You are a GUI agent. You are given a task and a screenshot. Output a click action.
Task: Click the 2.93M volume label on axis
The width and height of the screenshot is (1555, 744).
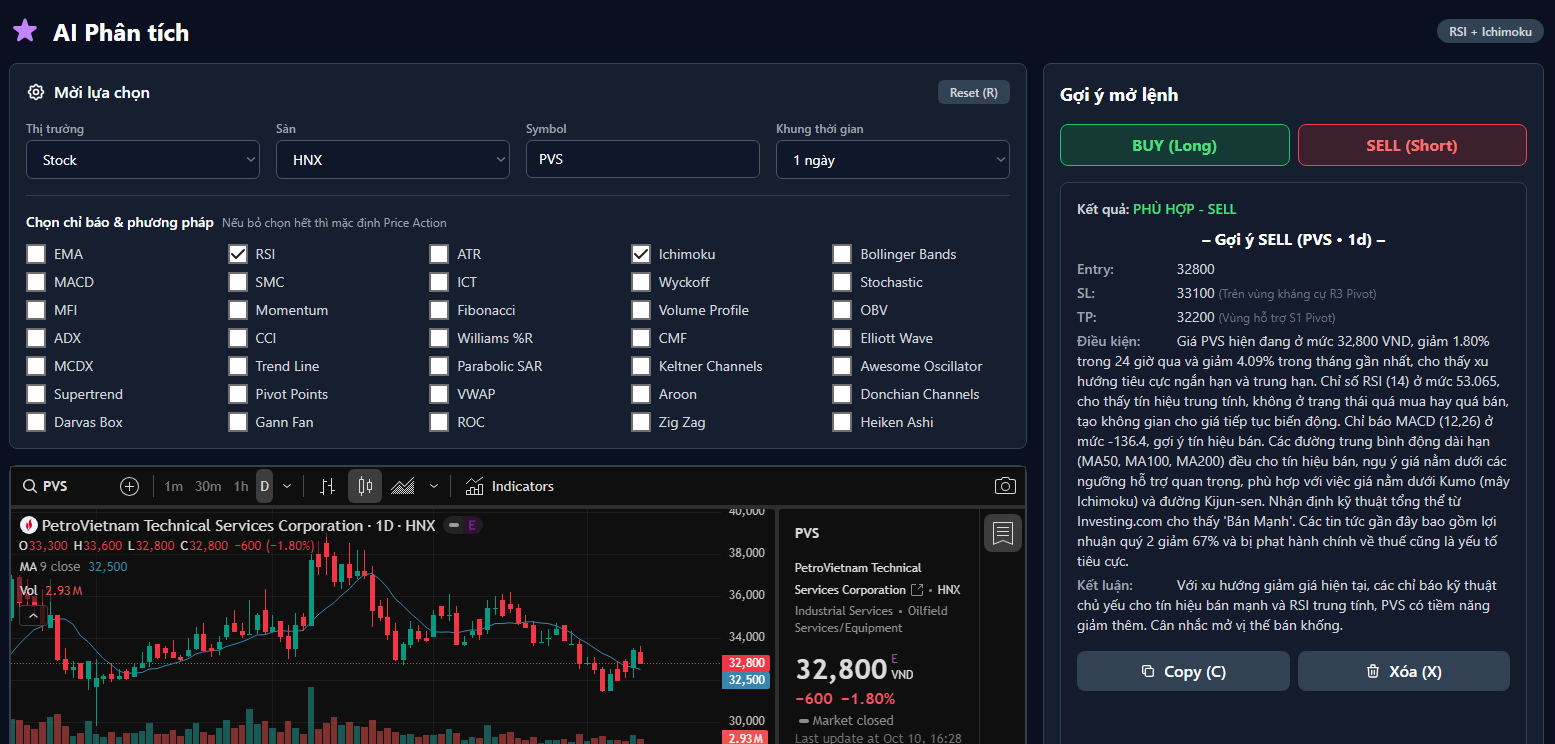(746, 738)
